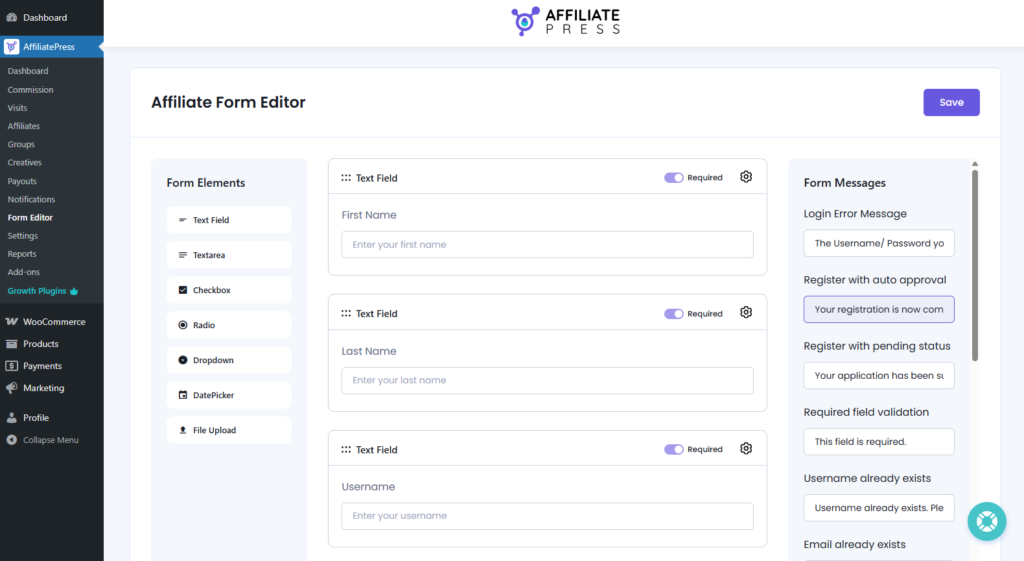Add a Dropdown form element
The image size is (1024, 561).
(x=229, y=360)
